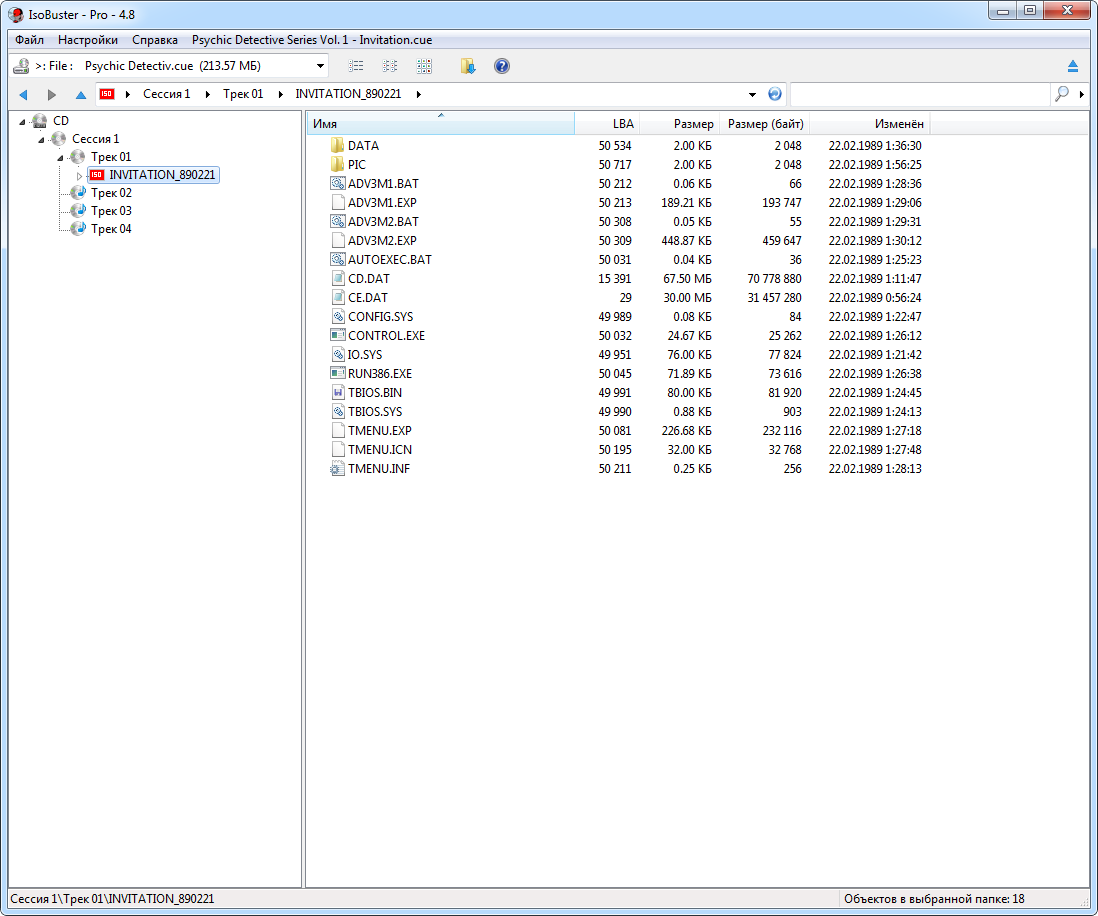Go up one level with up arrow
Screen dimensions: 1098x916
81,94
